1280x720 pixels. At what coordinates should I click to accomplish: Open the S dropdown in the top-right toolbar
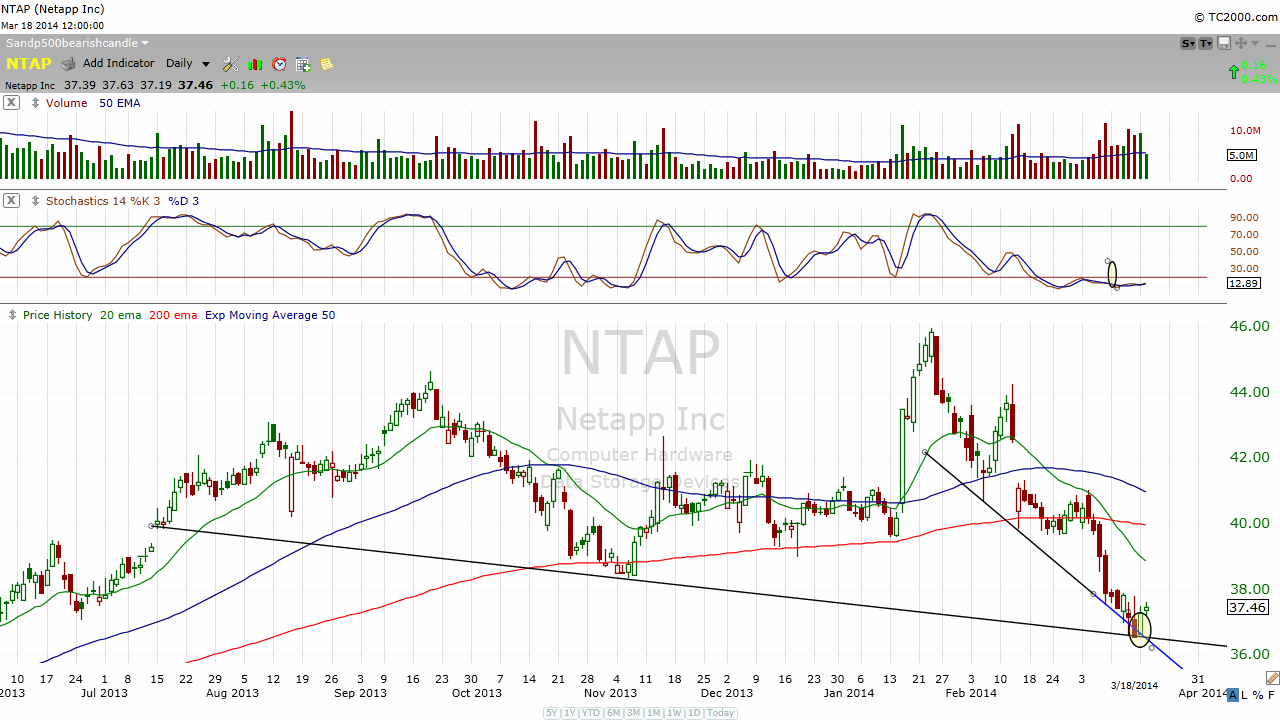pyautogui.click(x=1188, y=43)
